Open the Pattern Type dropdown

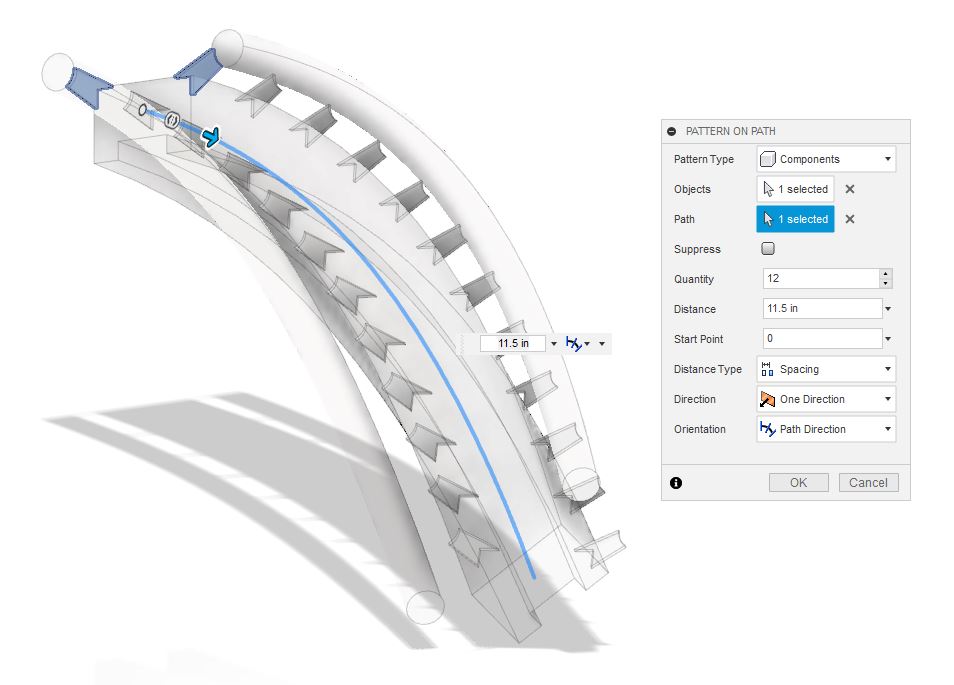pyautogui.click(x=889, y=159)
